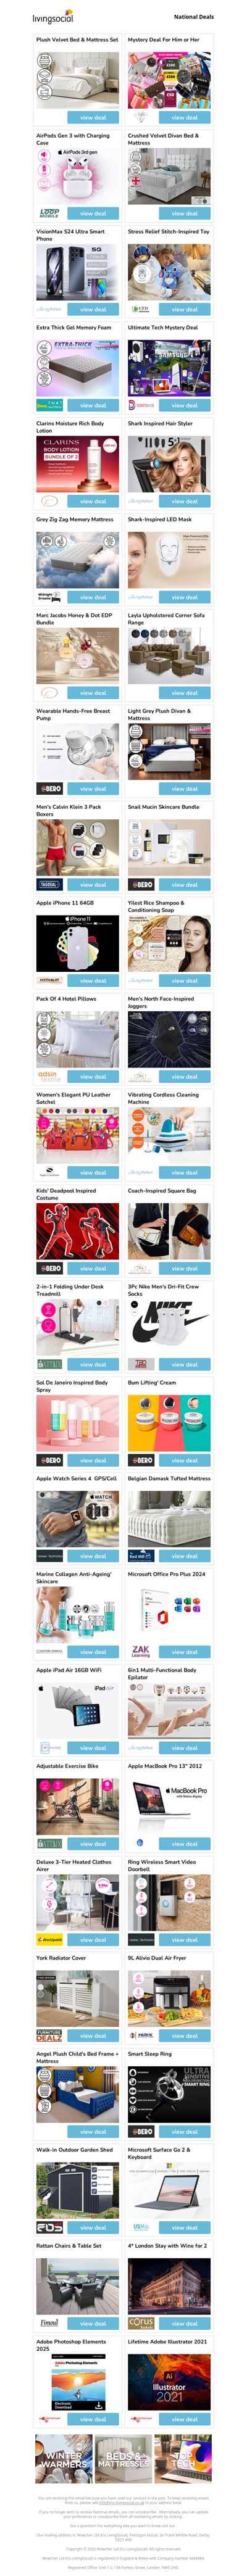This screenshot has height=2576, width=247.
Task: Click the Bero logo under Wearable Breast Pump
Action: [49, 789]
